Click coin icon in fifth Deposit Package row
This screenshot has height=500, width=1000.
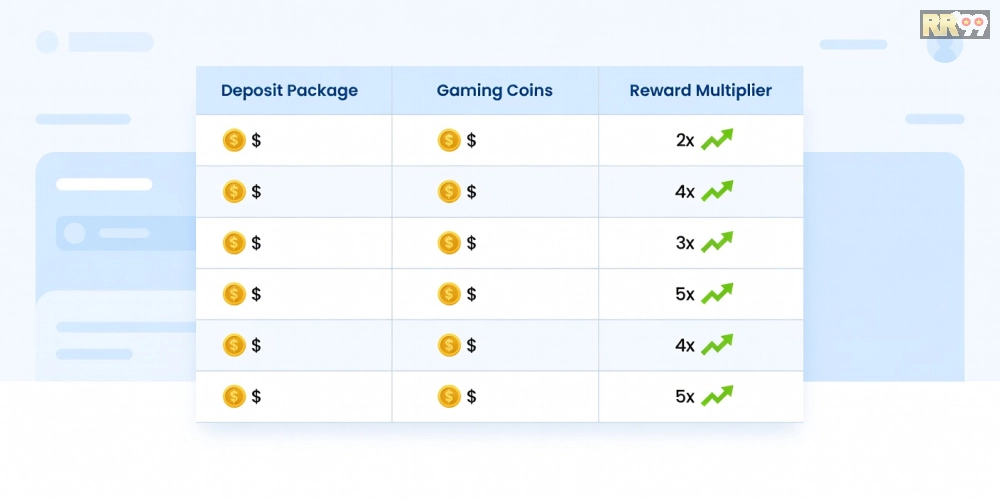234,345
